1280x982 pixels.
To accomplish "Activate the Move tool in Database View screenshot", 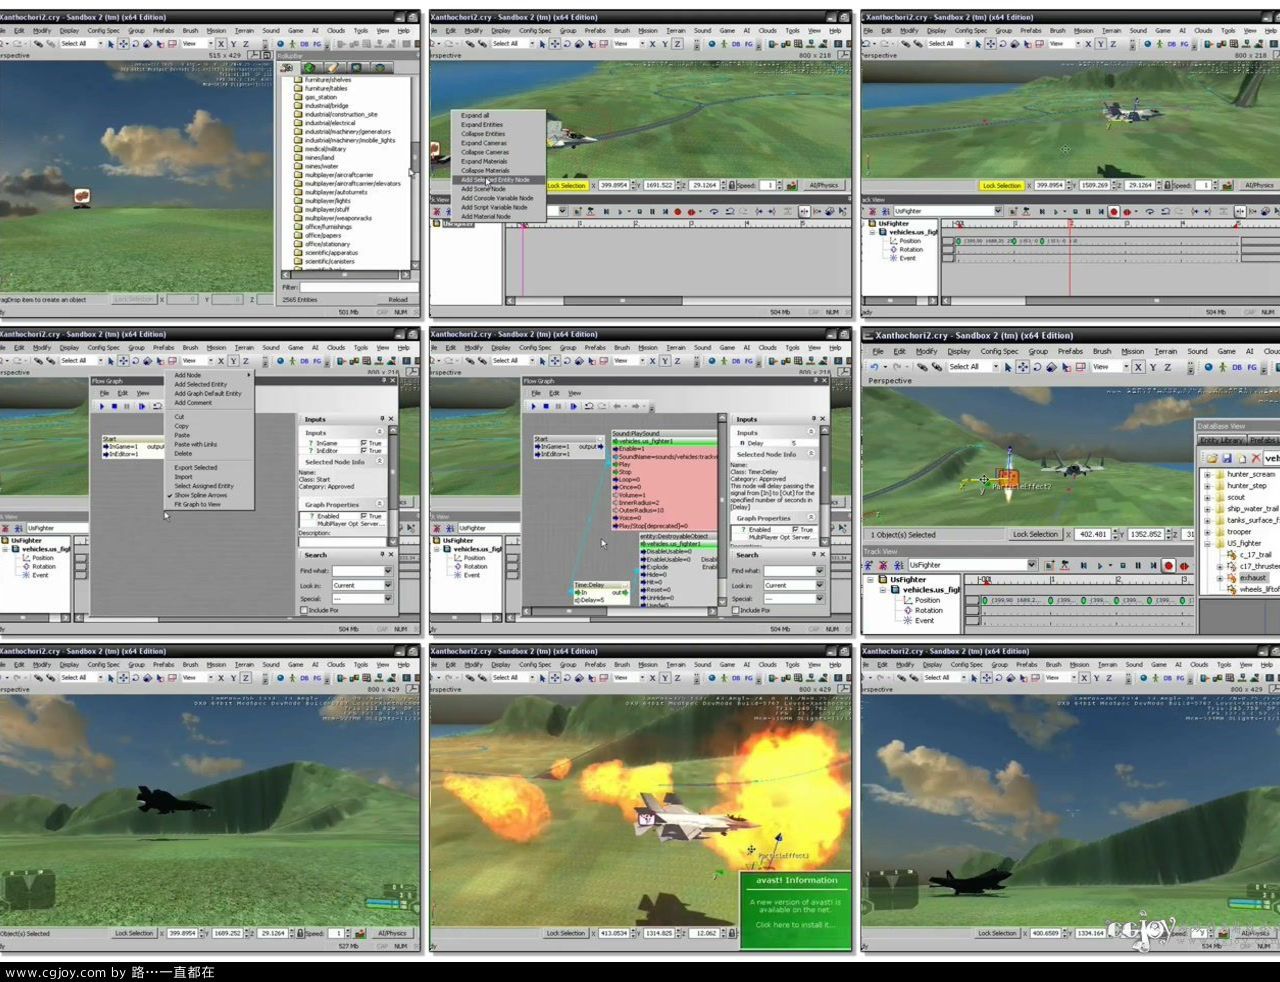I will (1023, 367).
